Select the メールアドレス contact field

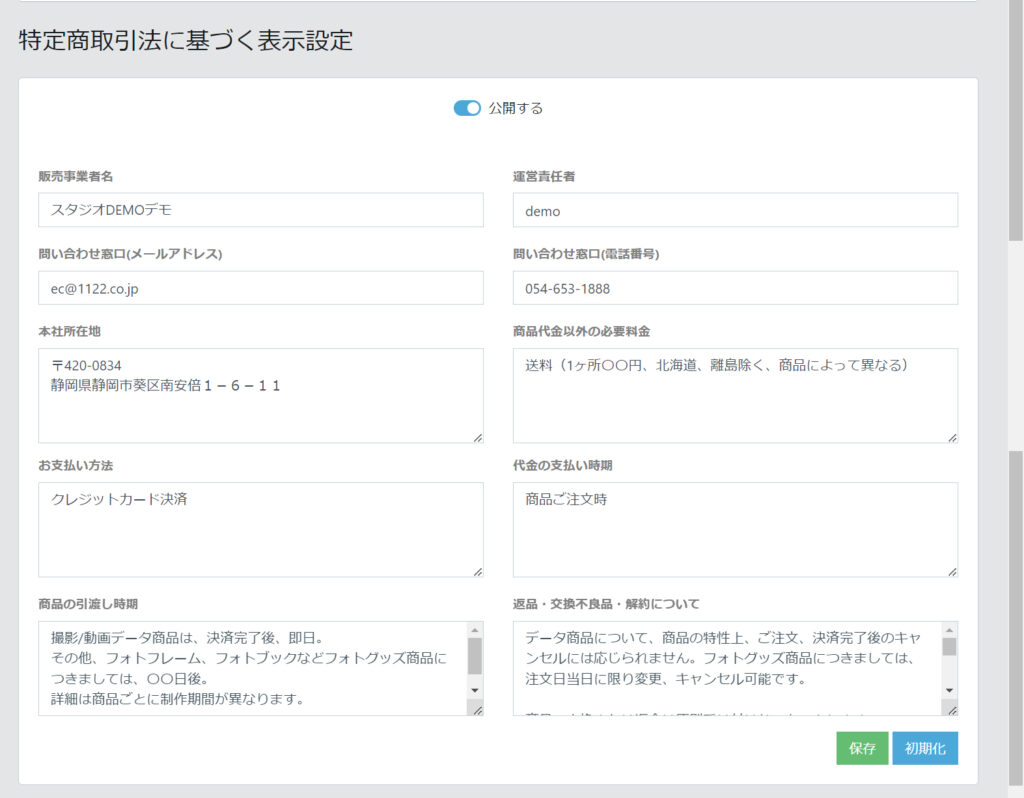[x=260, y=288]
